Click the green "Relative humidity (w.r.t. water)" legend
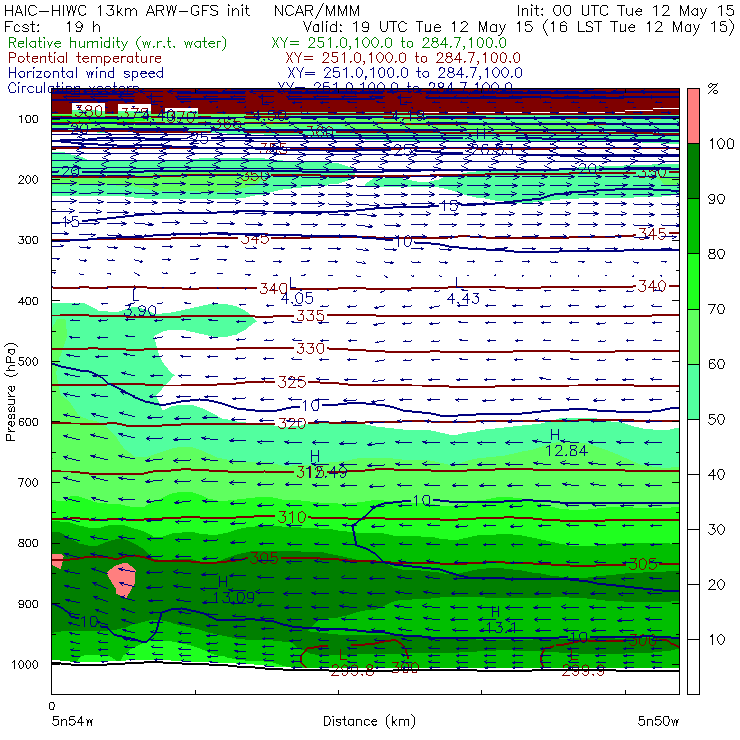Viewport: 740px width, 740px height. pos(118,43)
